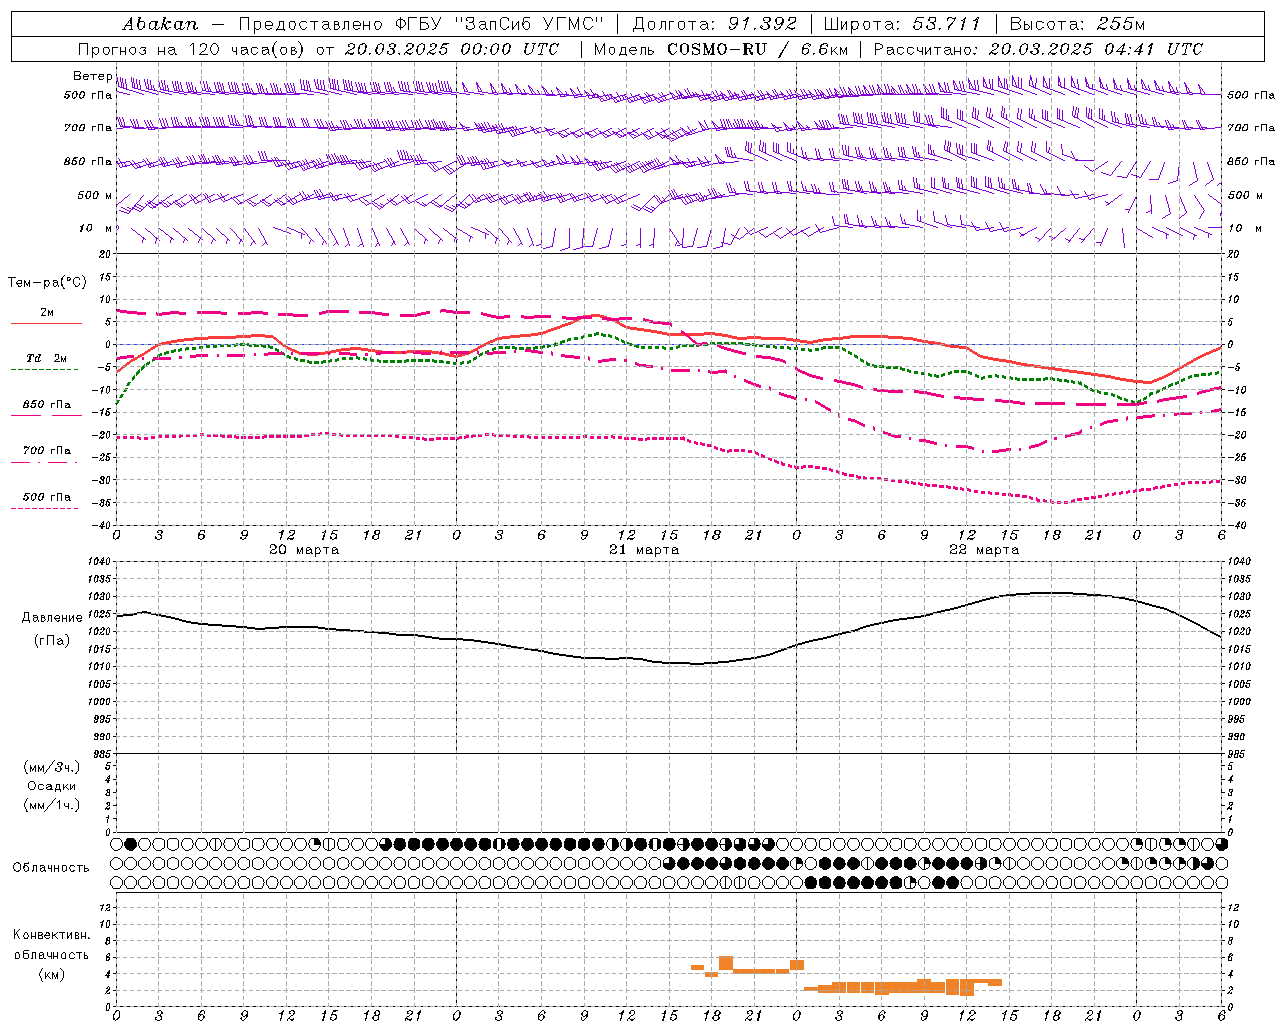Image resolution: width=1280 pixels, height=1024 pixels.
Task: Select the provider text ФГБУ "ЗапСиб УГМС"
Action: tap(500, 24)
